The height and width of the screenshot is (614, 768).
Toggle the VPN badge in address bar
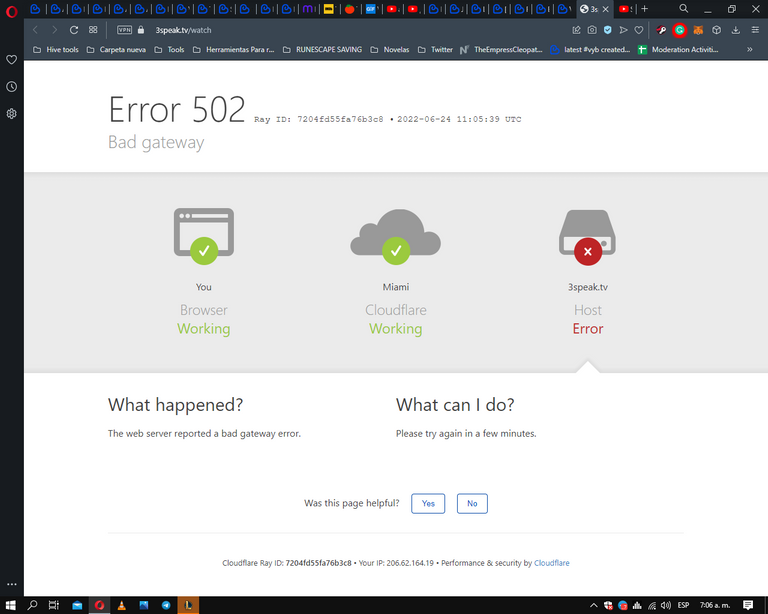point(124,30)
